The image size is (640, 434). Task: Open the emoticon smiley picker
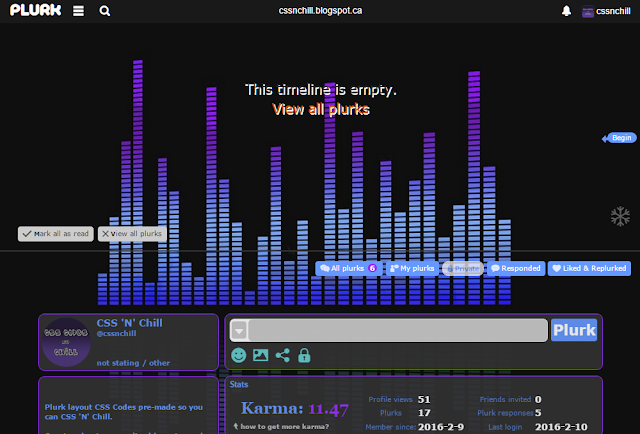click(239, 355)
